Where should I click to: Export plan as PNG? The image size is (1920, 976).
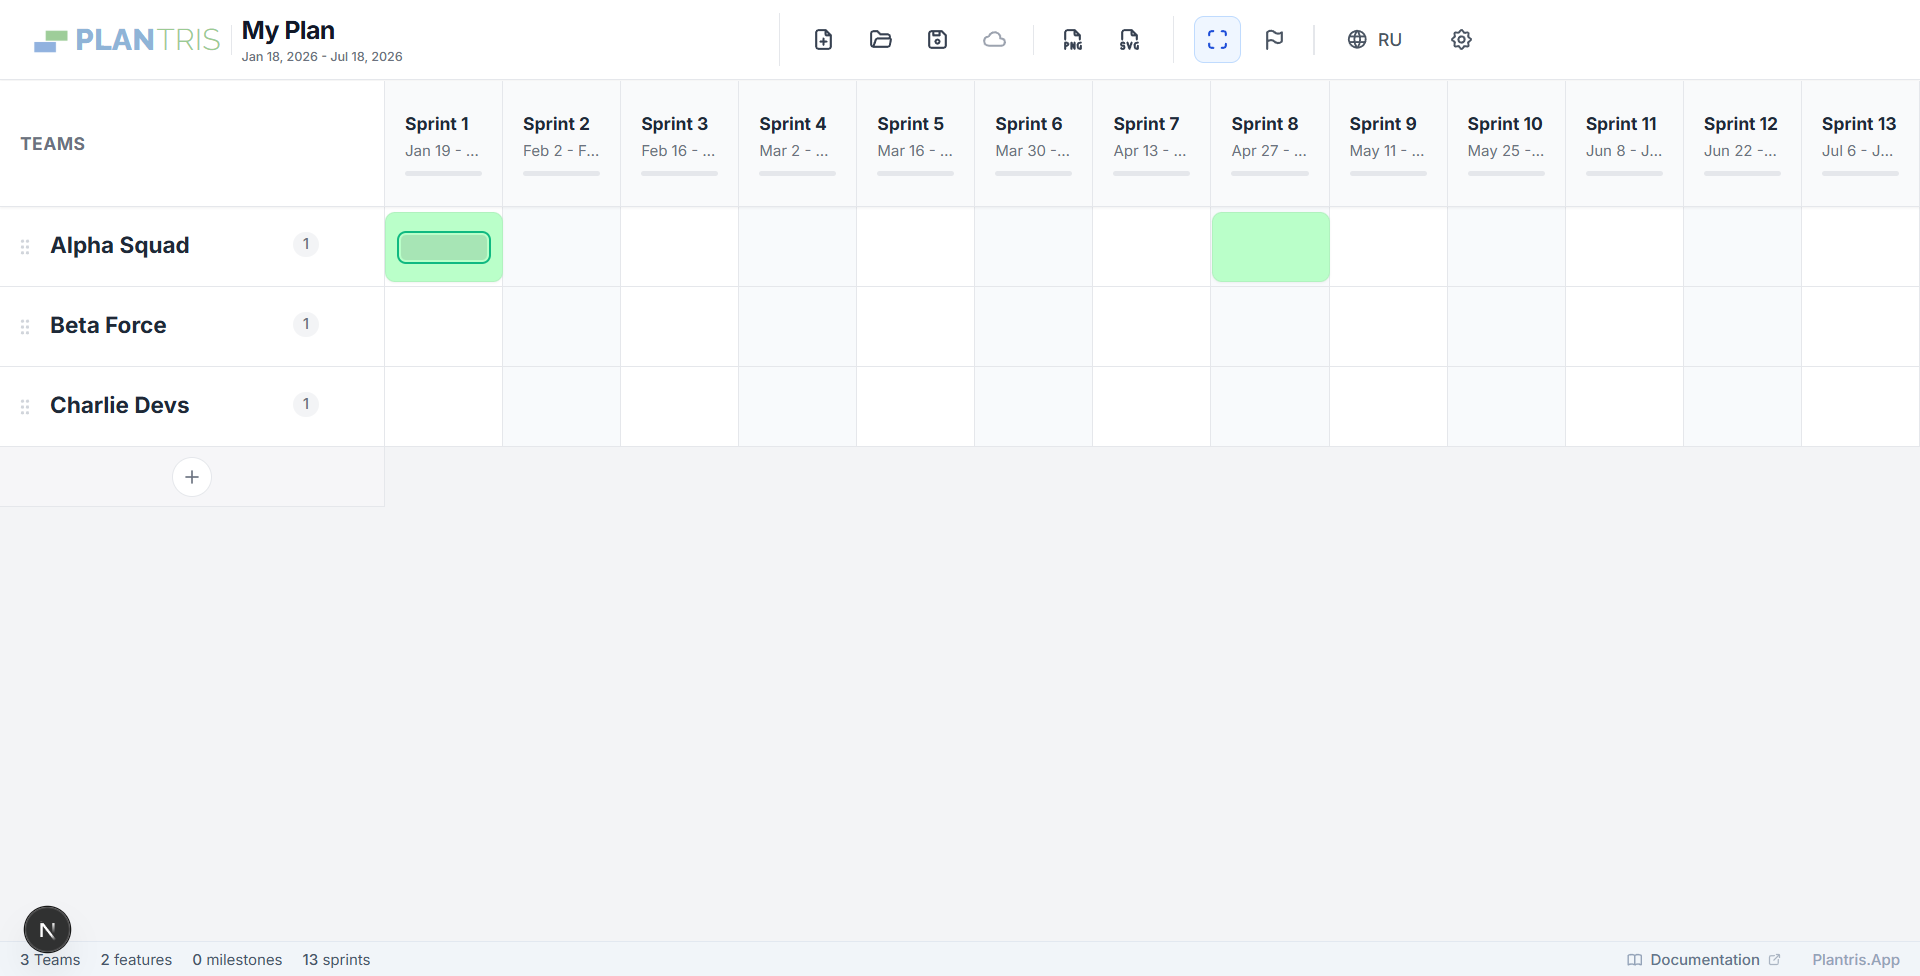coord(1072,40)
